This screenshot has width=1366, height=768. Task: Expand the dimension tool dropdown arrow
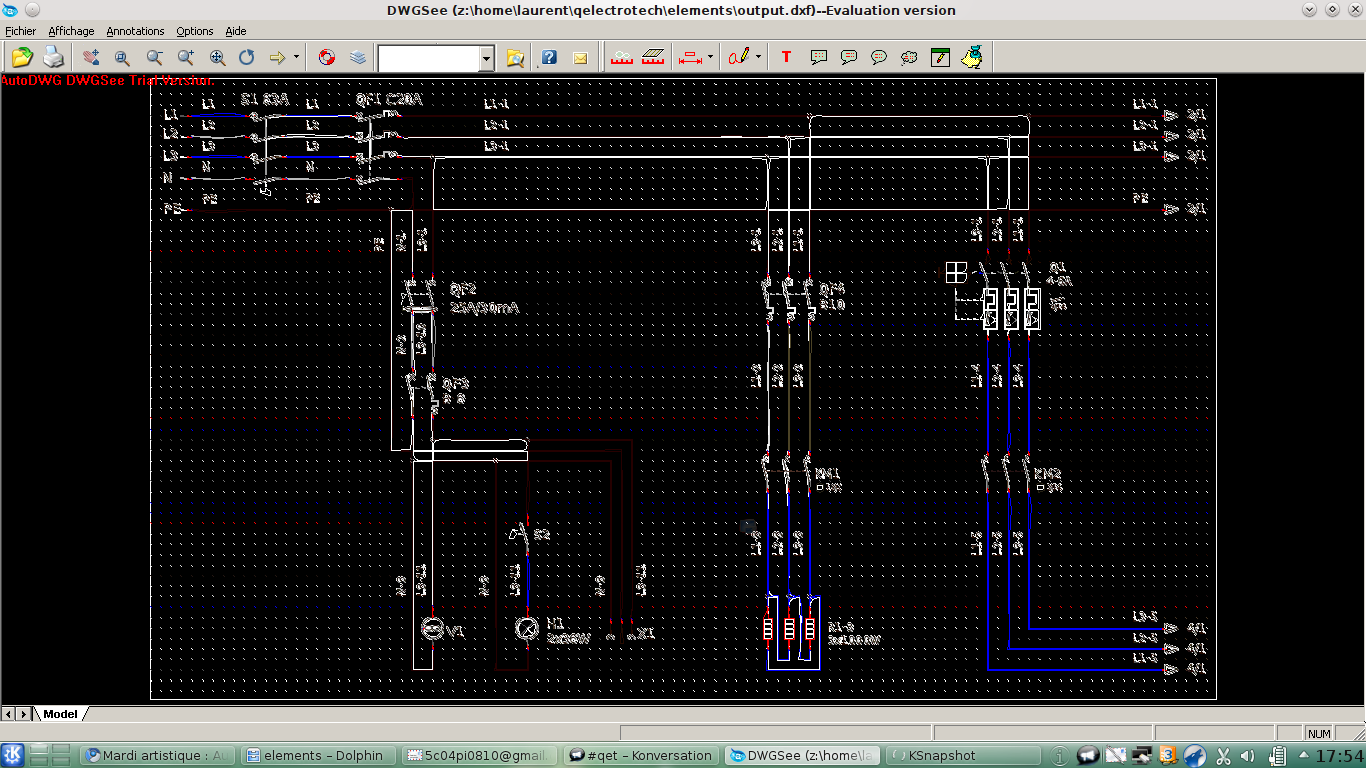tap(710, 57)
